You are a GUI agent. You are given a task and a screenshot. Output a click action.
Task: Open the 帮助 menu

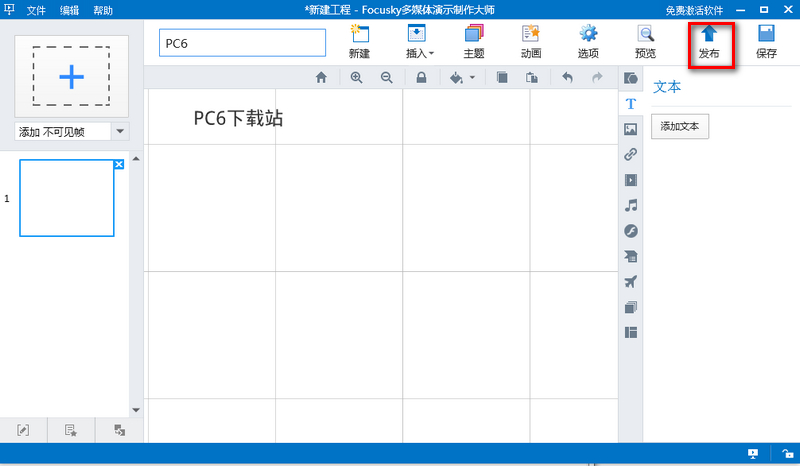(x=103, y=10)
